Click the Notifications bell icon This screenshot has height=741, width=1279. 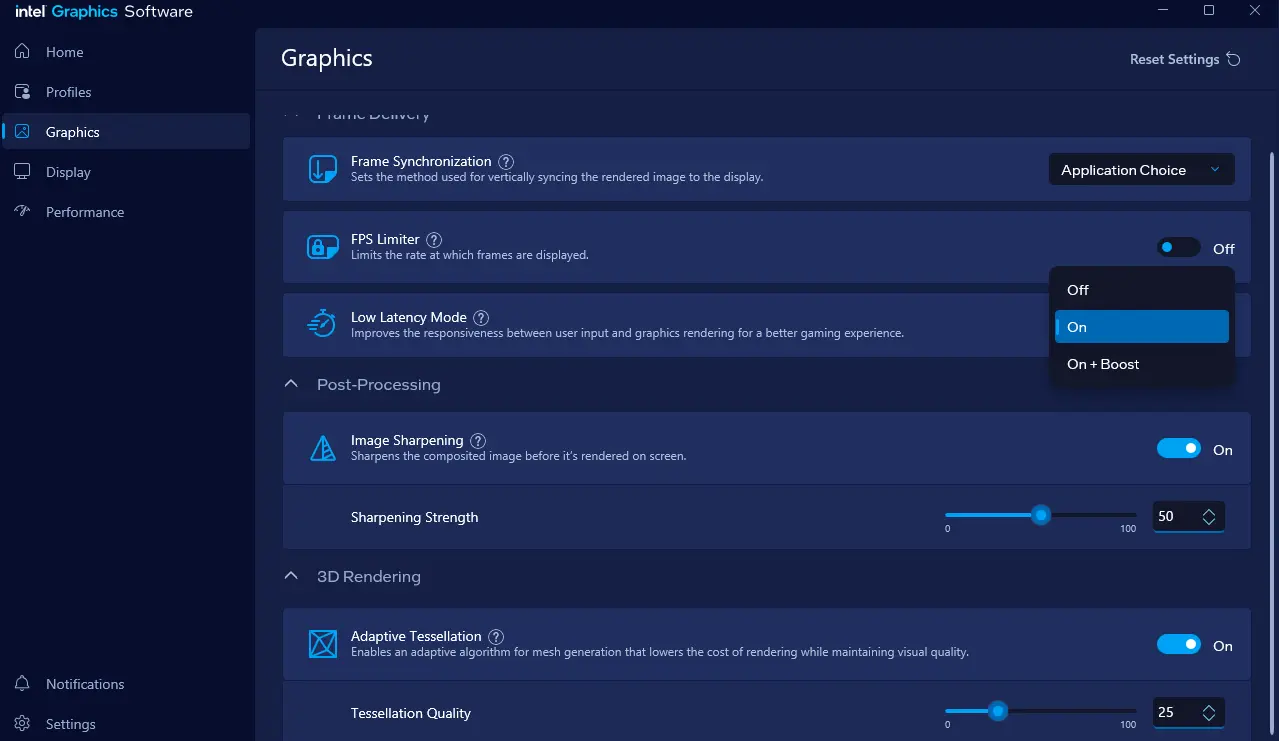click(22, 684)
